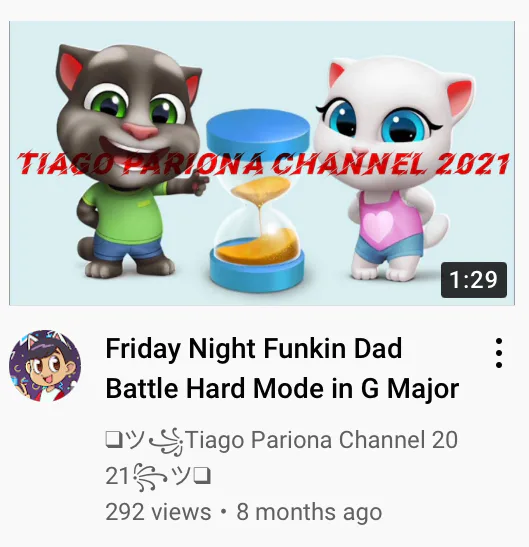Click the pink heart on Angela's top
The width and height of the screenshot is (529, 547).
[x=378, y=225]
